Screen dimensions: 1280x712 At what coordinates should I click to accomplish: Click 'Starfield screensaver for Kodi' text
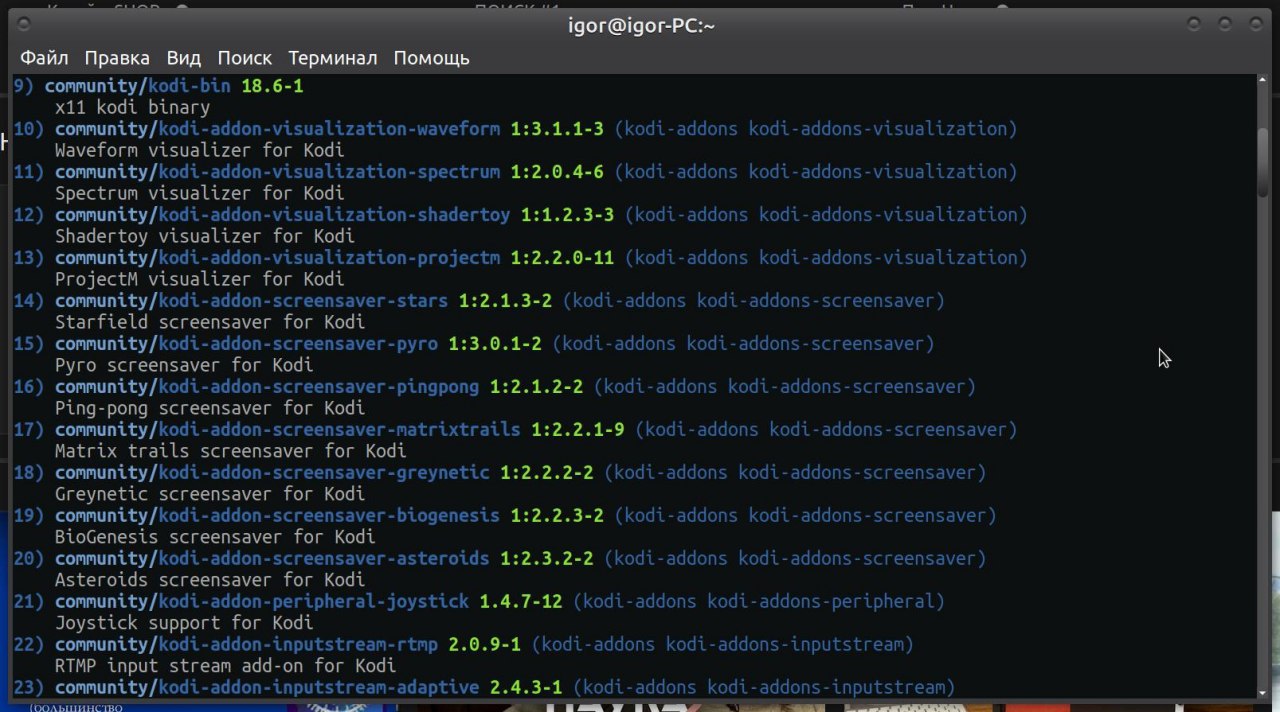tap(210, 322)
